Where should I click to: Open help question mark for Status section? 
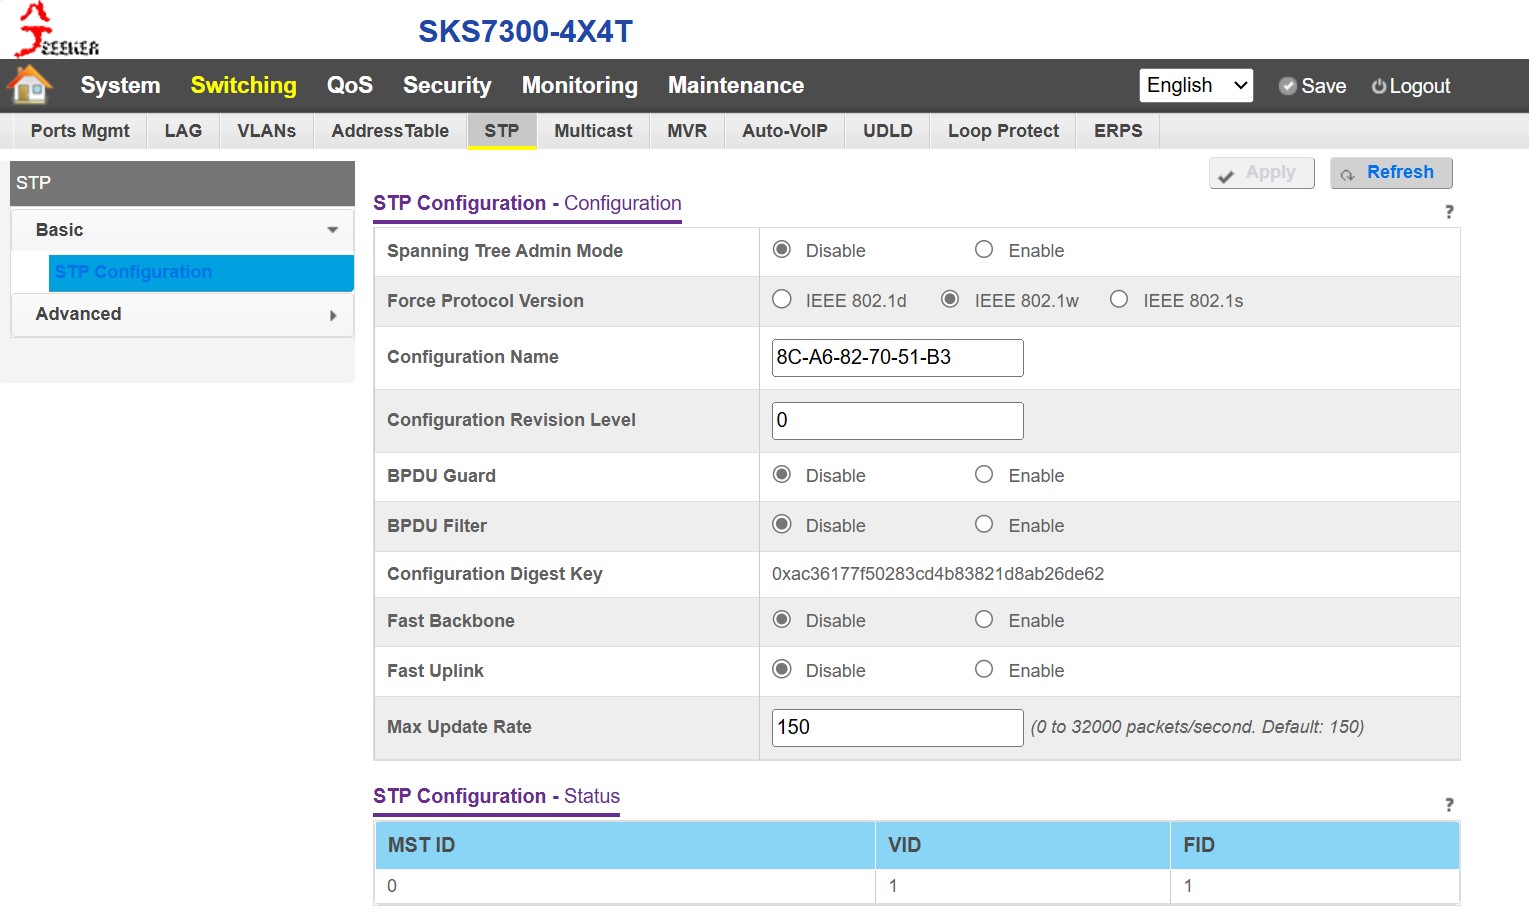[x=1449, y=805]
